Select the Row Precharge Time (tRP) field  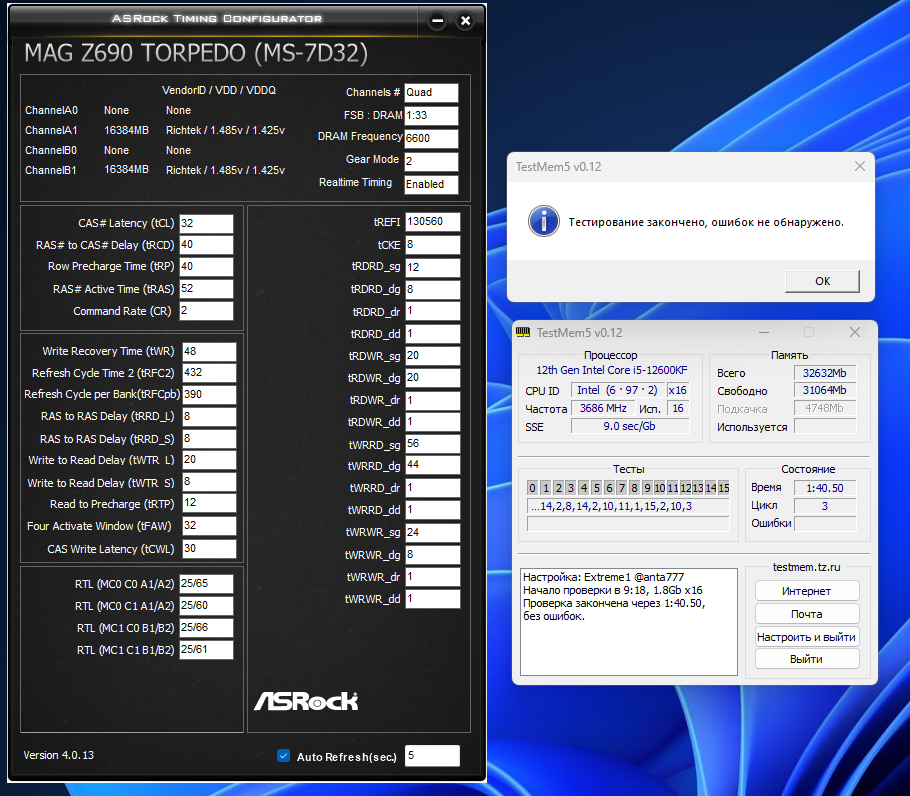206,267
